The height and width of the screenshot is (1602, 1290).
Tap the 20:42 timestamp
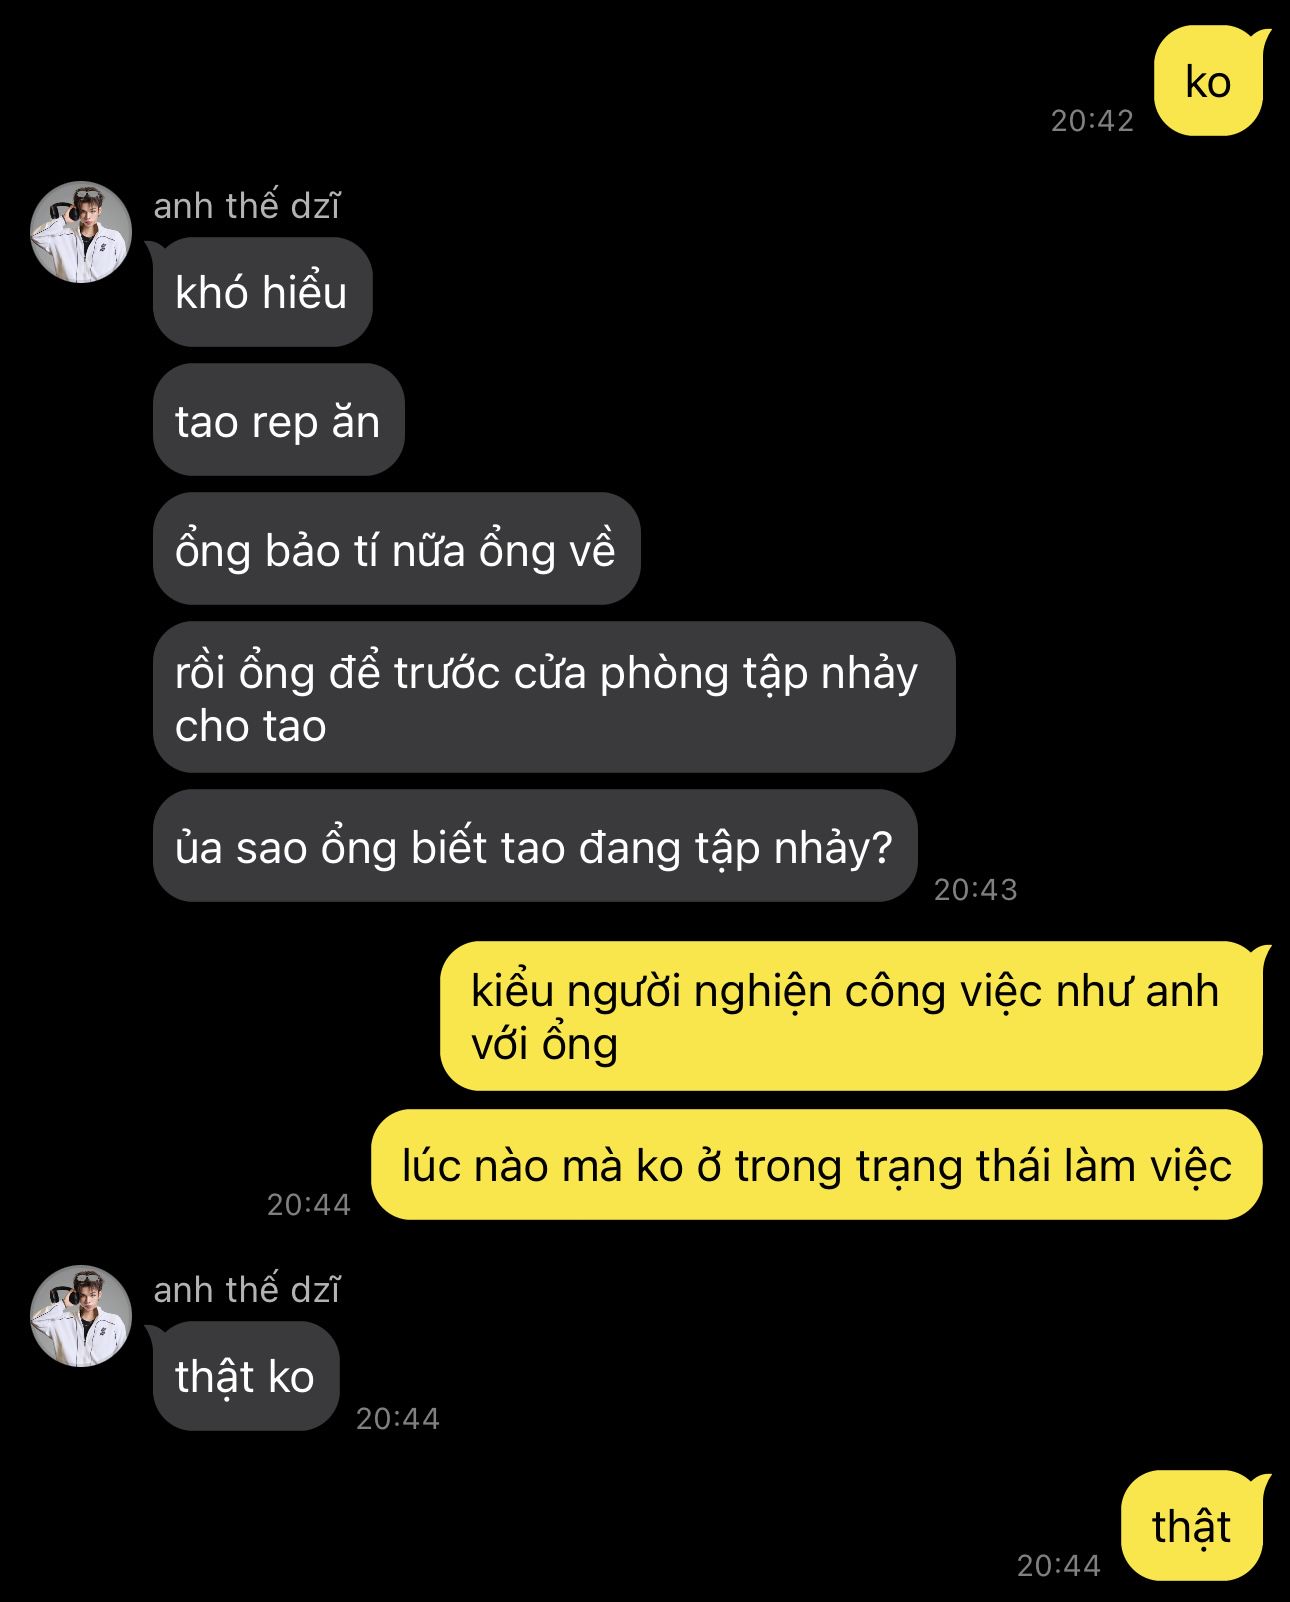(1092, 121)
